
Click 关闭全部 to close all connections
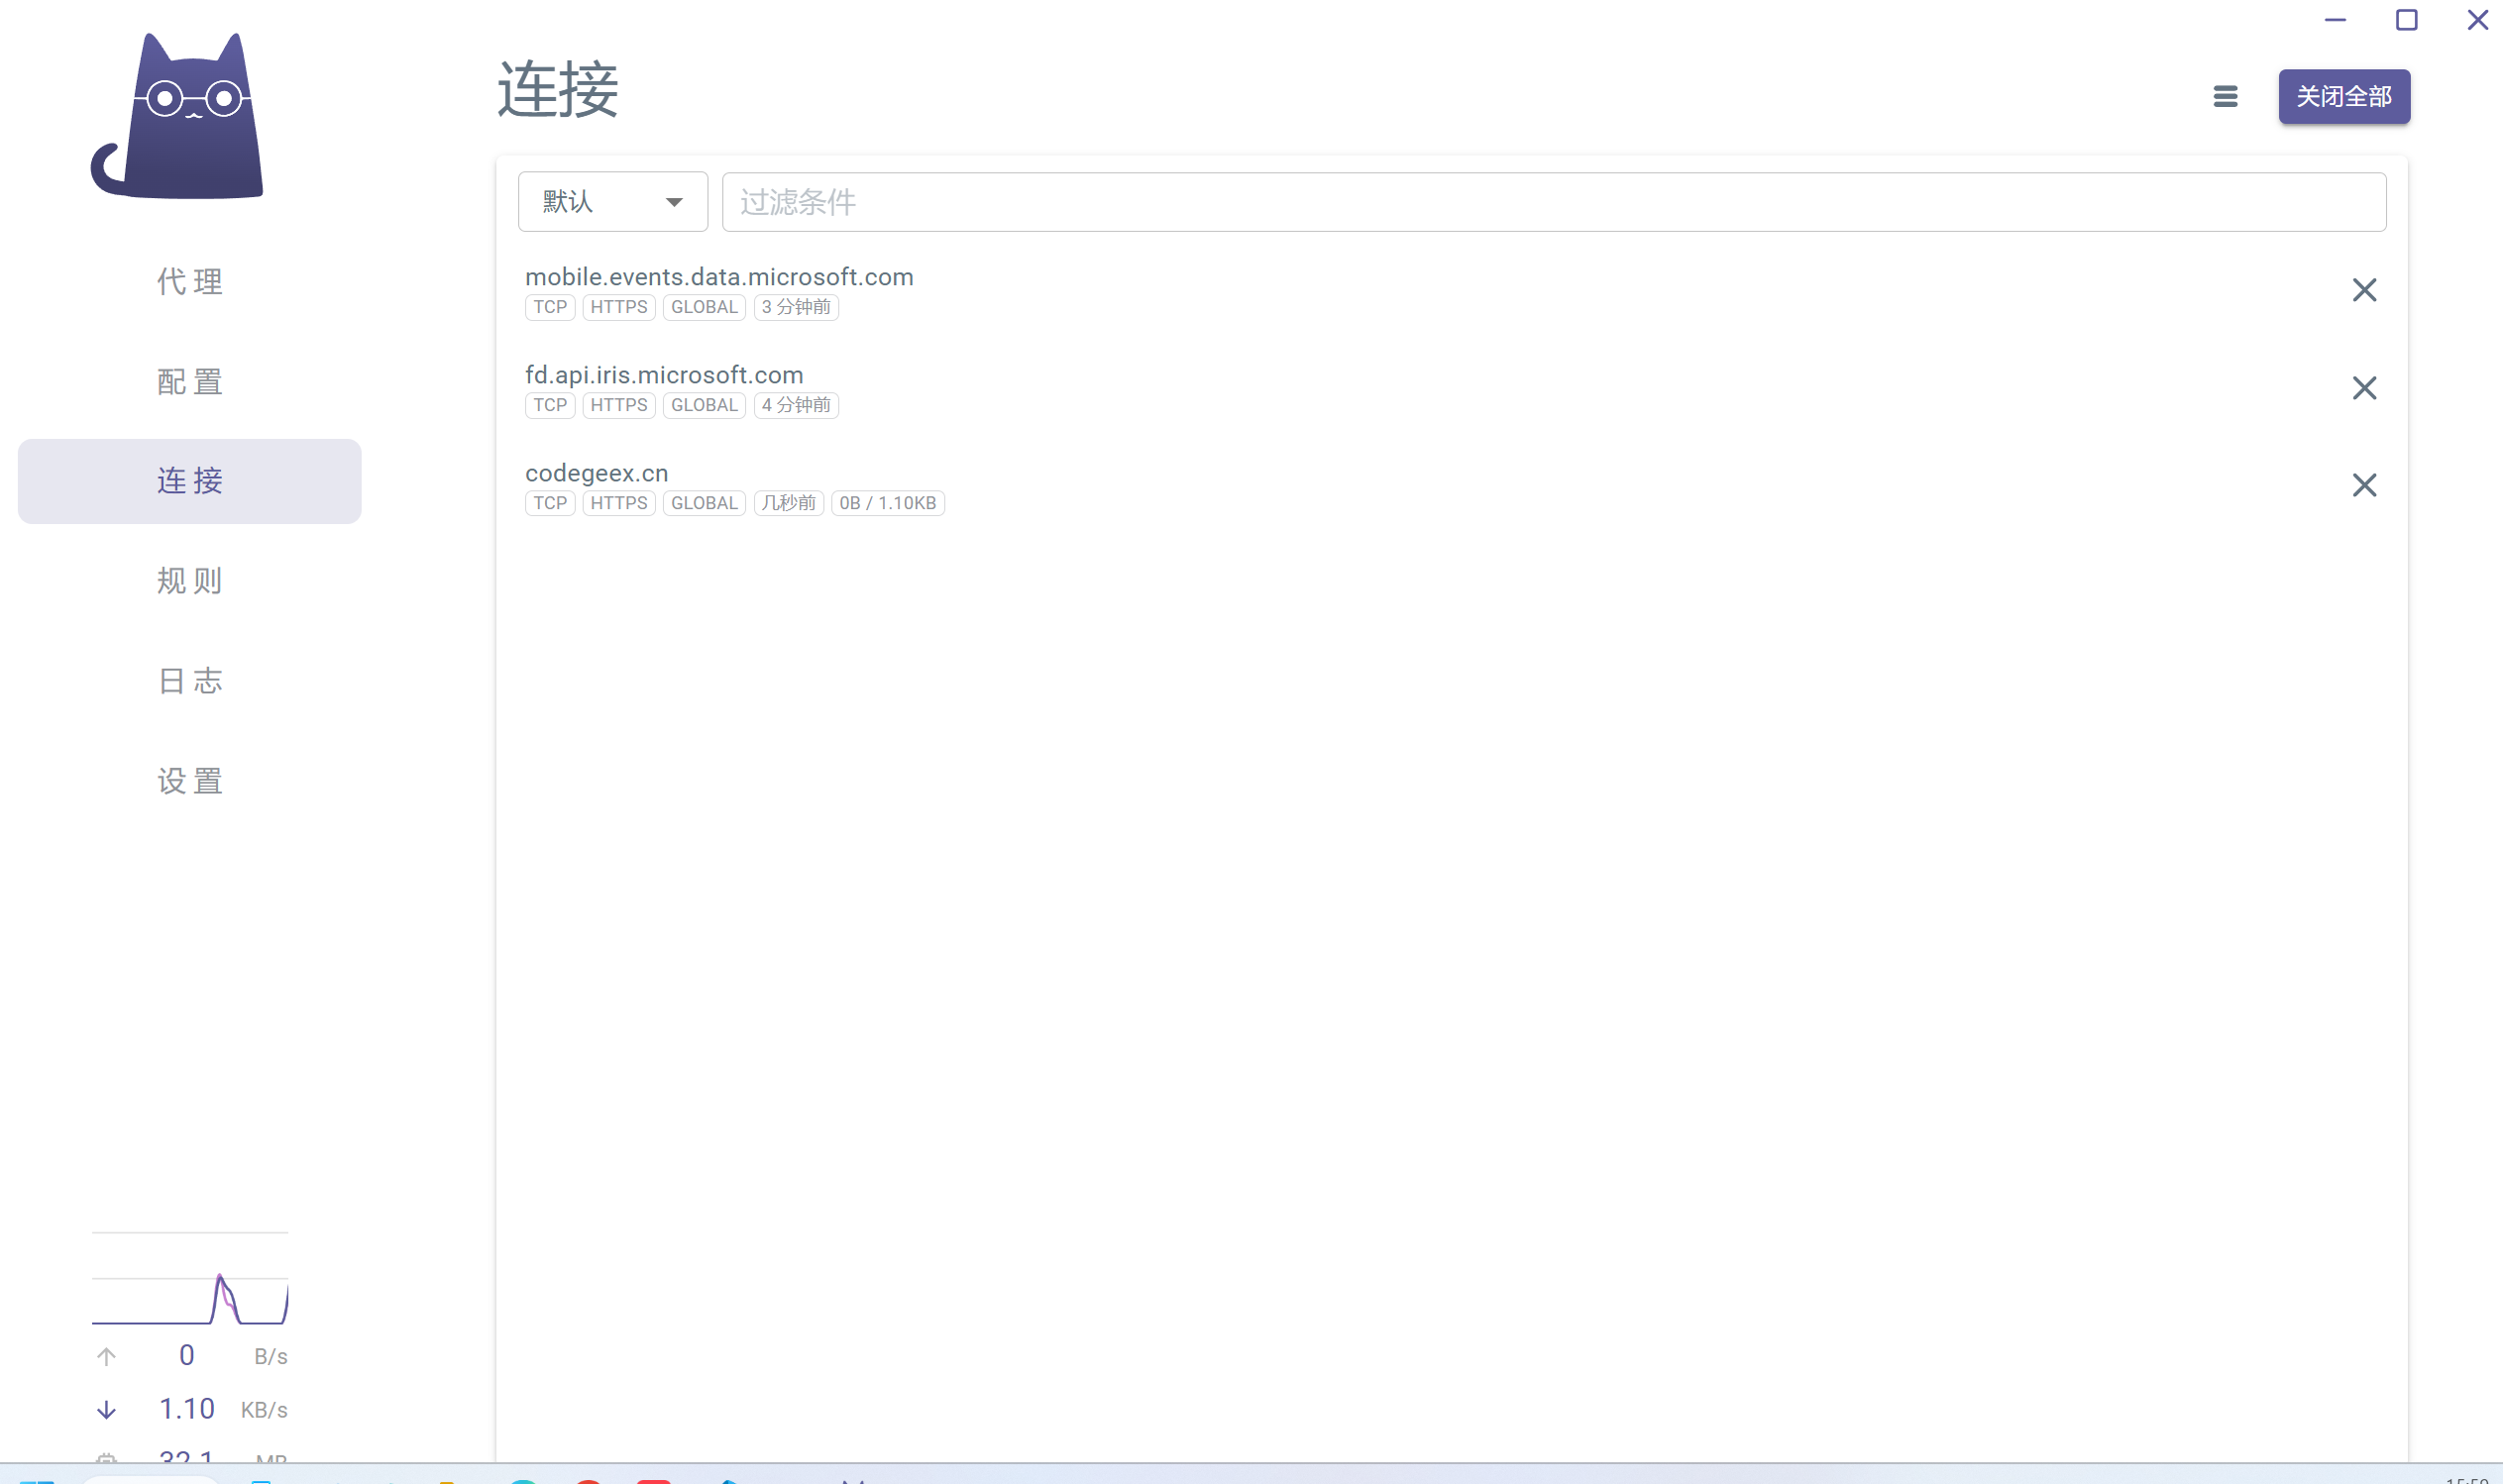[x=2342, y=95]
